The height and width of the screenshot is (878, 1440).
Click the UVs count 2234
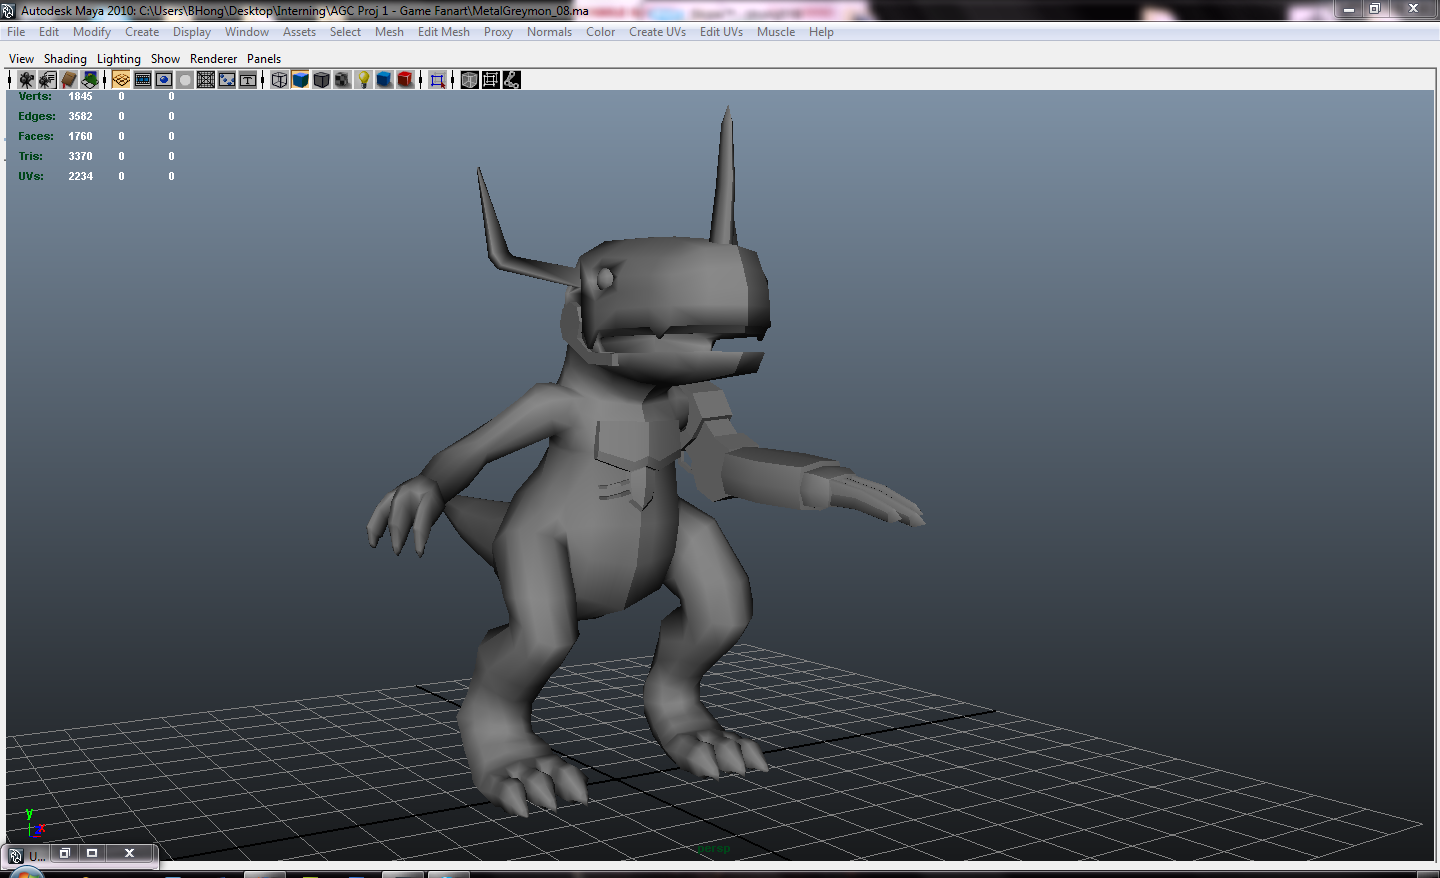pyautogui.click(x=80, y=176)
